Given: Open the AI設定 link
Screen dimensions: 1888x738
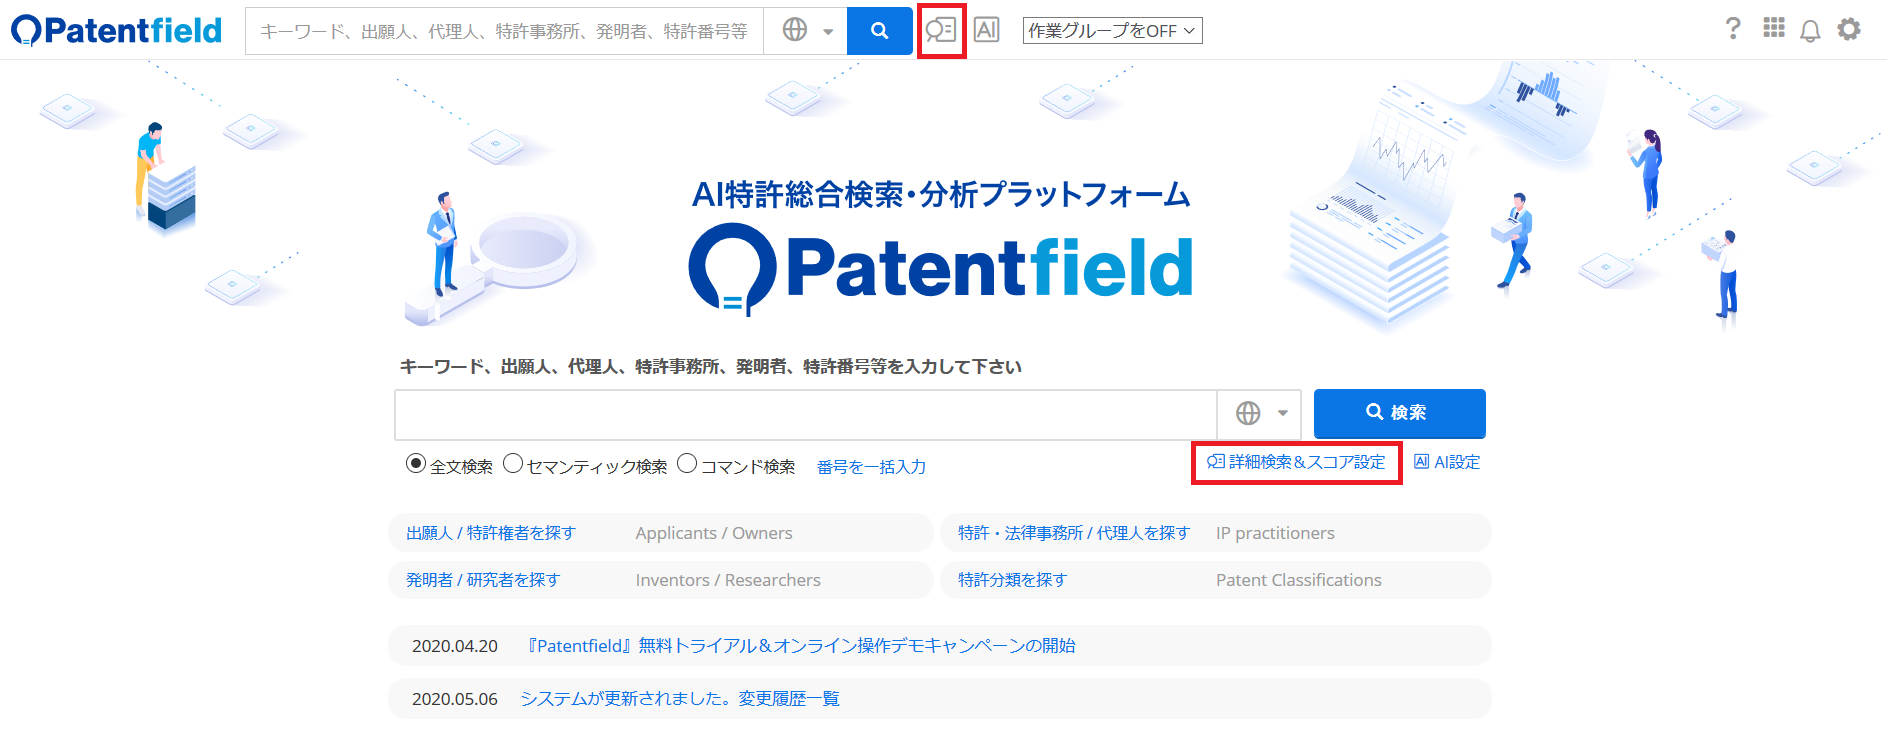Looking at the screenshot, I should point(1447,462).
